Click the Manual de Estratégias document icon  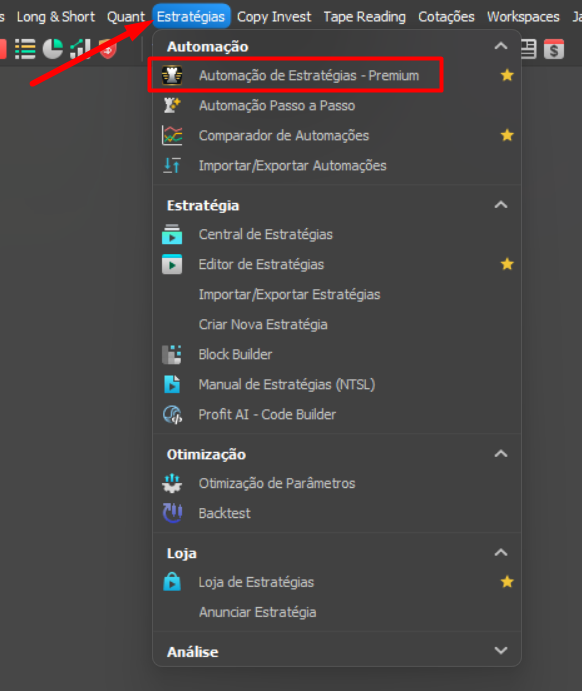pos(172,384)
